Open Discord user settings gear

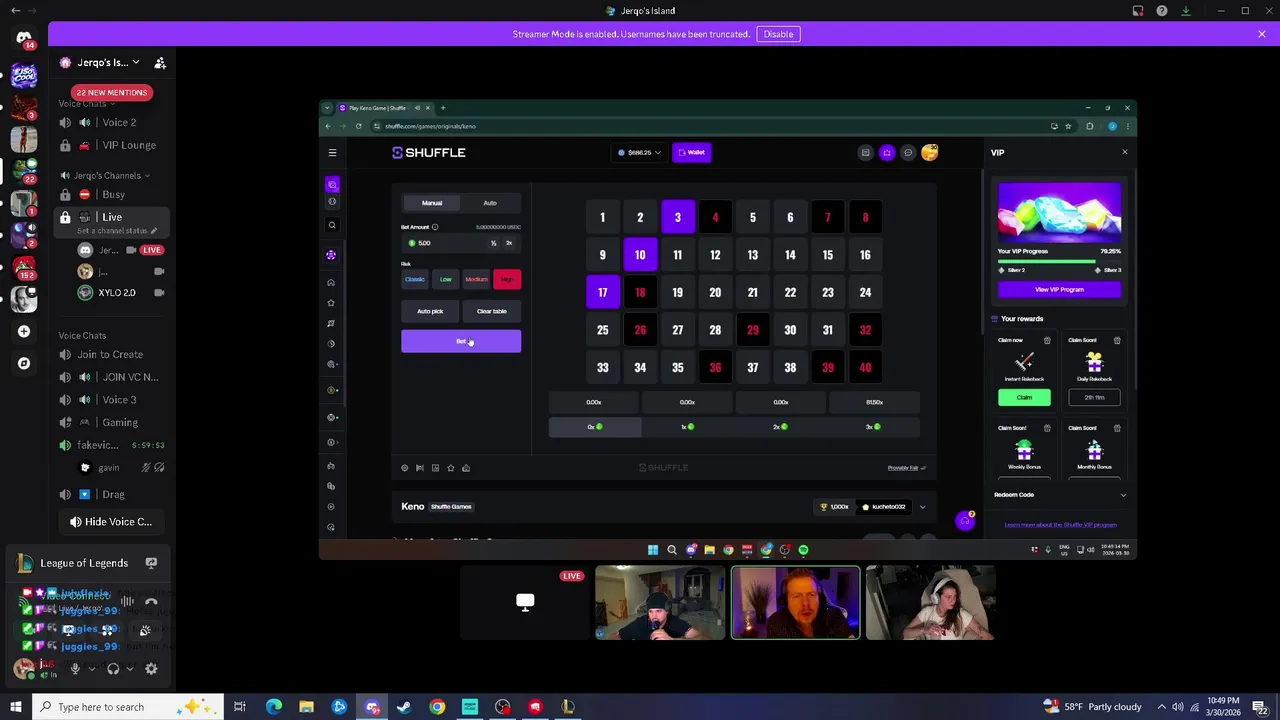(x=151, y=669)
